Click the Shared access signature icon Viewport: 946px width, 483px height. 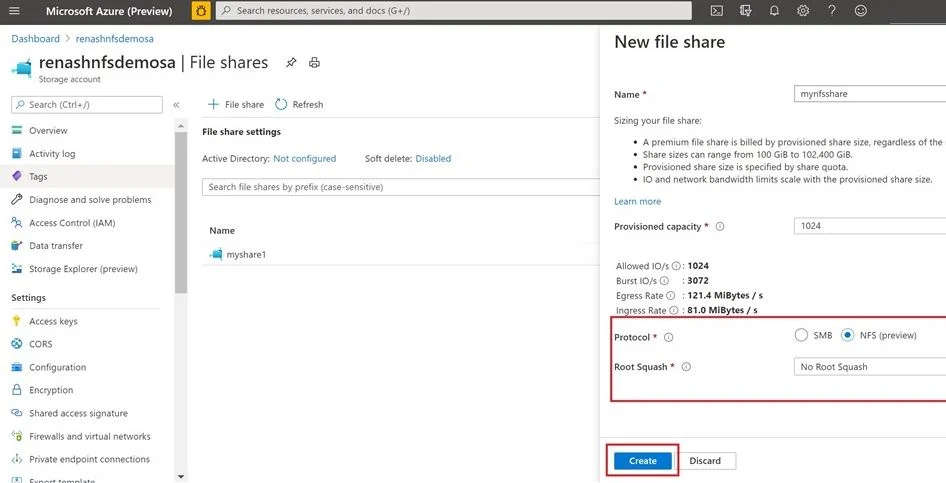(17, 413)
